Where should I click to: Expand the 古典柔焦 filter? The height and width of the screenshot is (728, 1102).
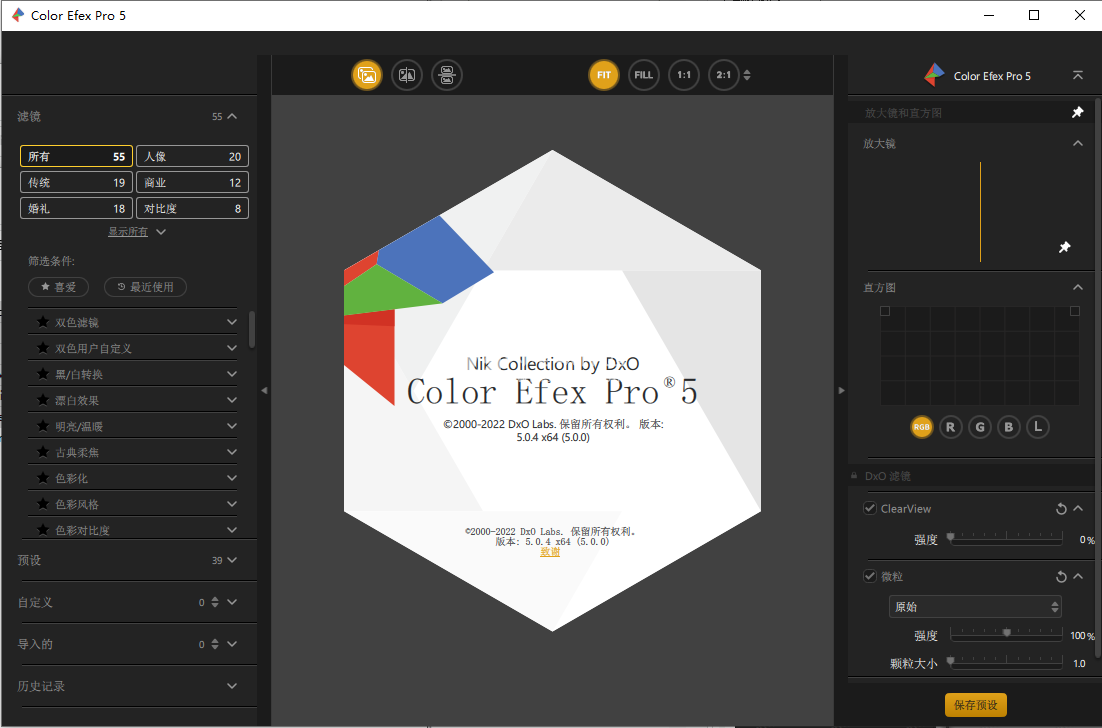tap(232, 452)
